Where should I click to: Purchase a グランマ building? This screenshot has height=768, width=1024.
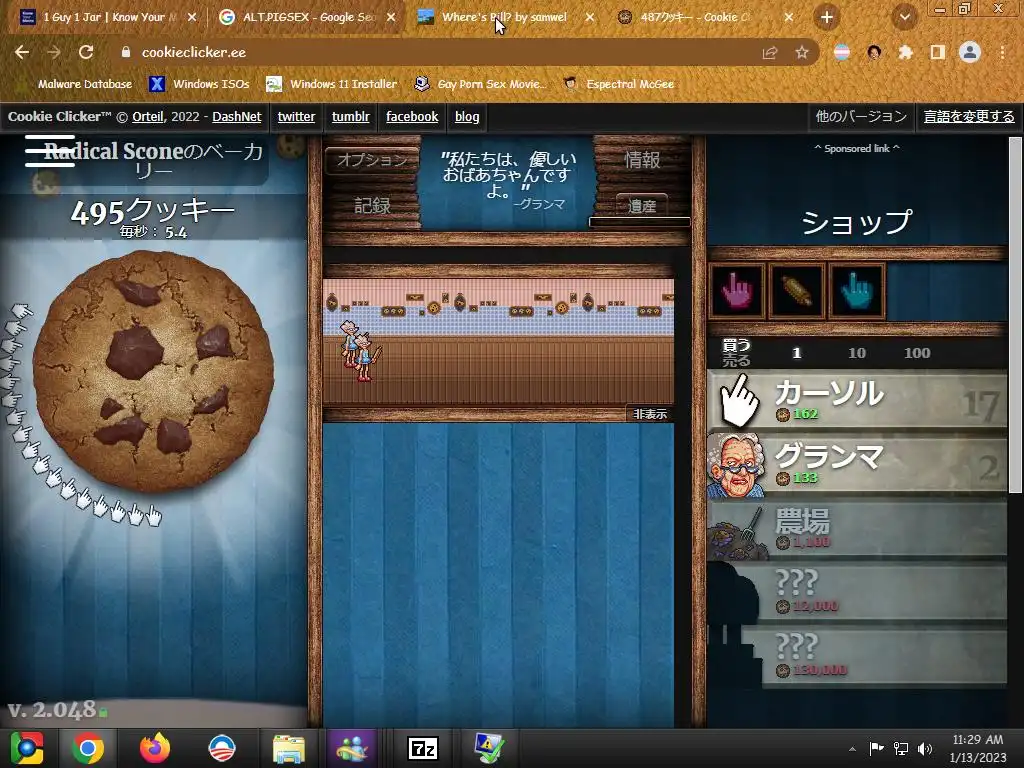click(x=857, y=464)
